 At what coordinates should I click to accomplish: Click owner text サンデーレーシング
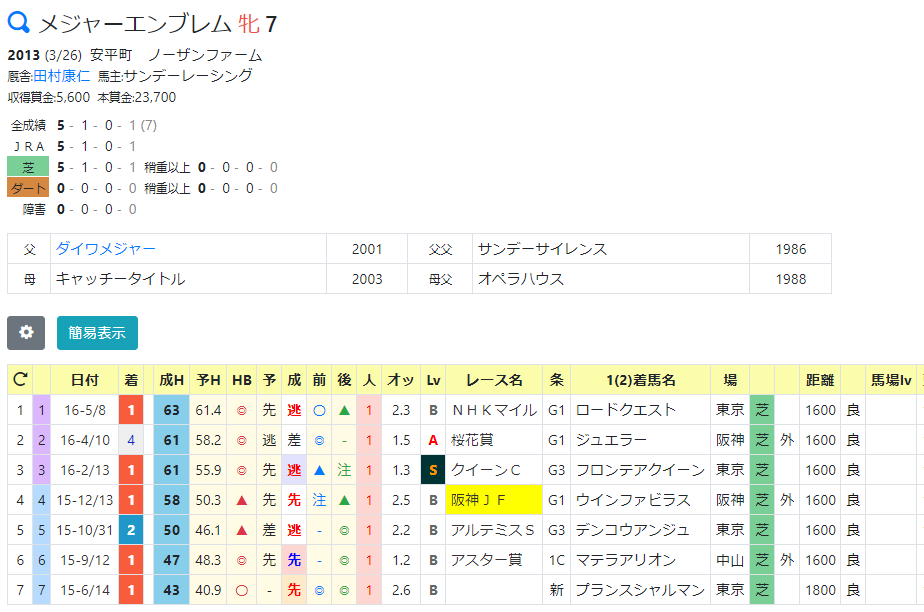(188, 76)
